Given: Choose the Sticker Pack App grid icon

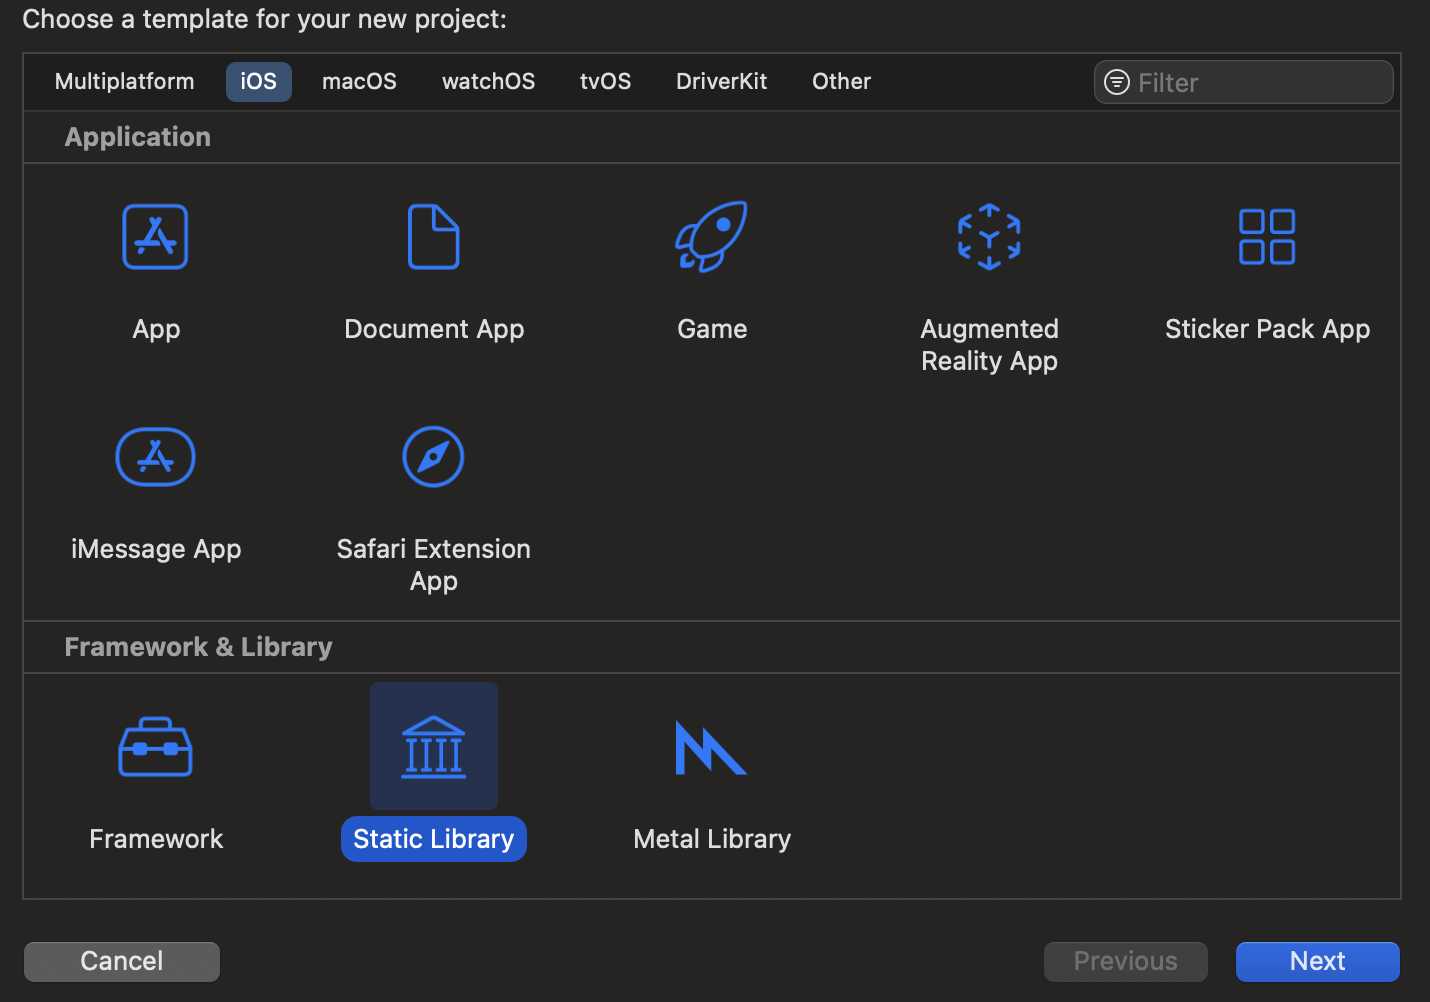Looking at the screenshot, I should click(1267, 237).
